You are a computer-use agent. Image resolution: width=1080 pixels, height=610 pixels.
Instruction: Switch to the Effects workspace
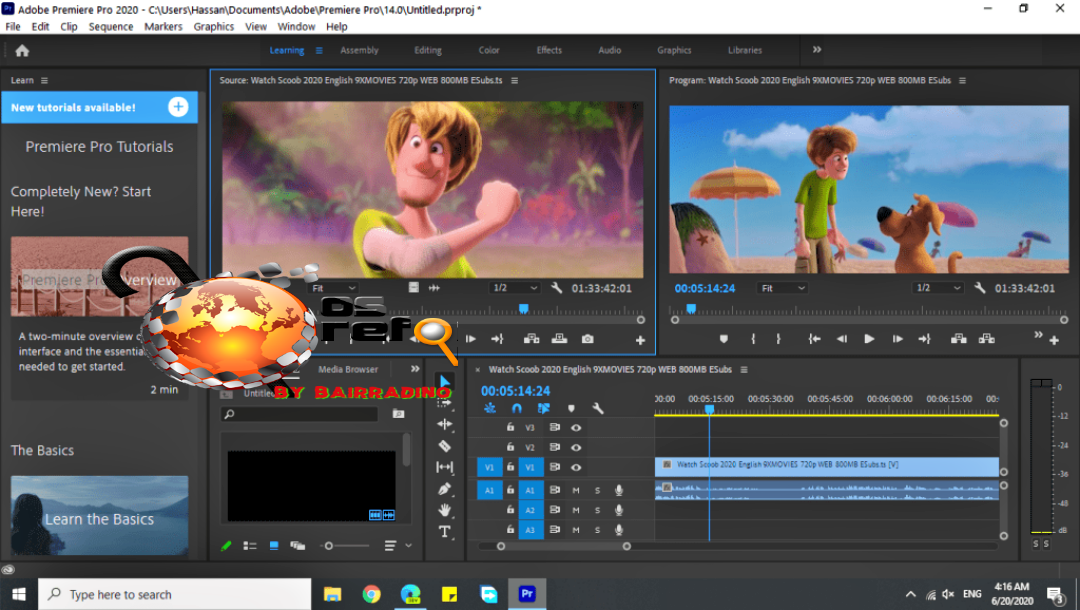tap(549, 50)
